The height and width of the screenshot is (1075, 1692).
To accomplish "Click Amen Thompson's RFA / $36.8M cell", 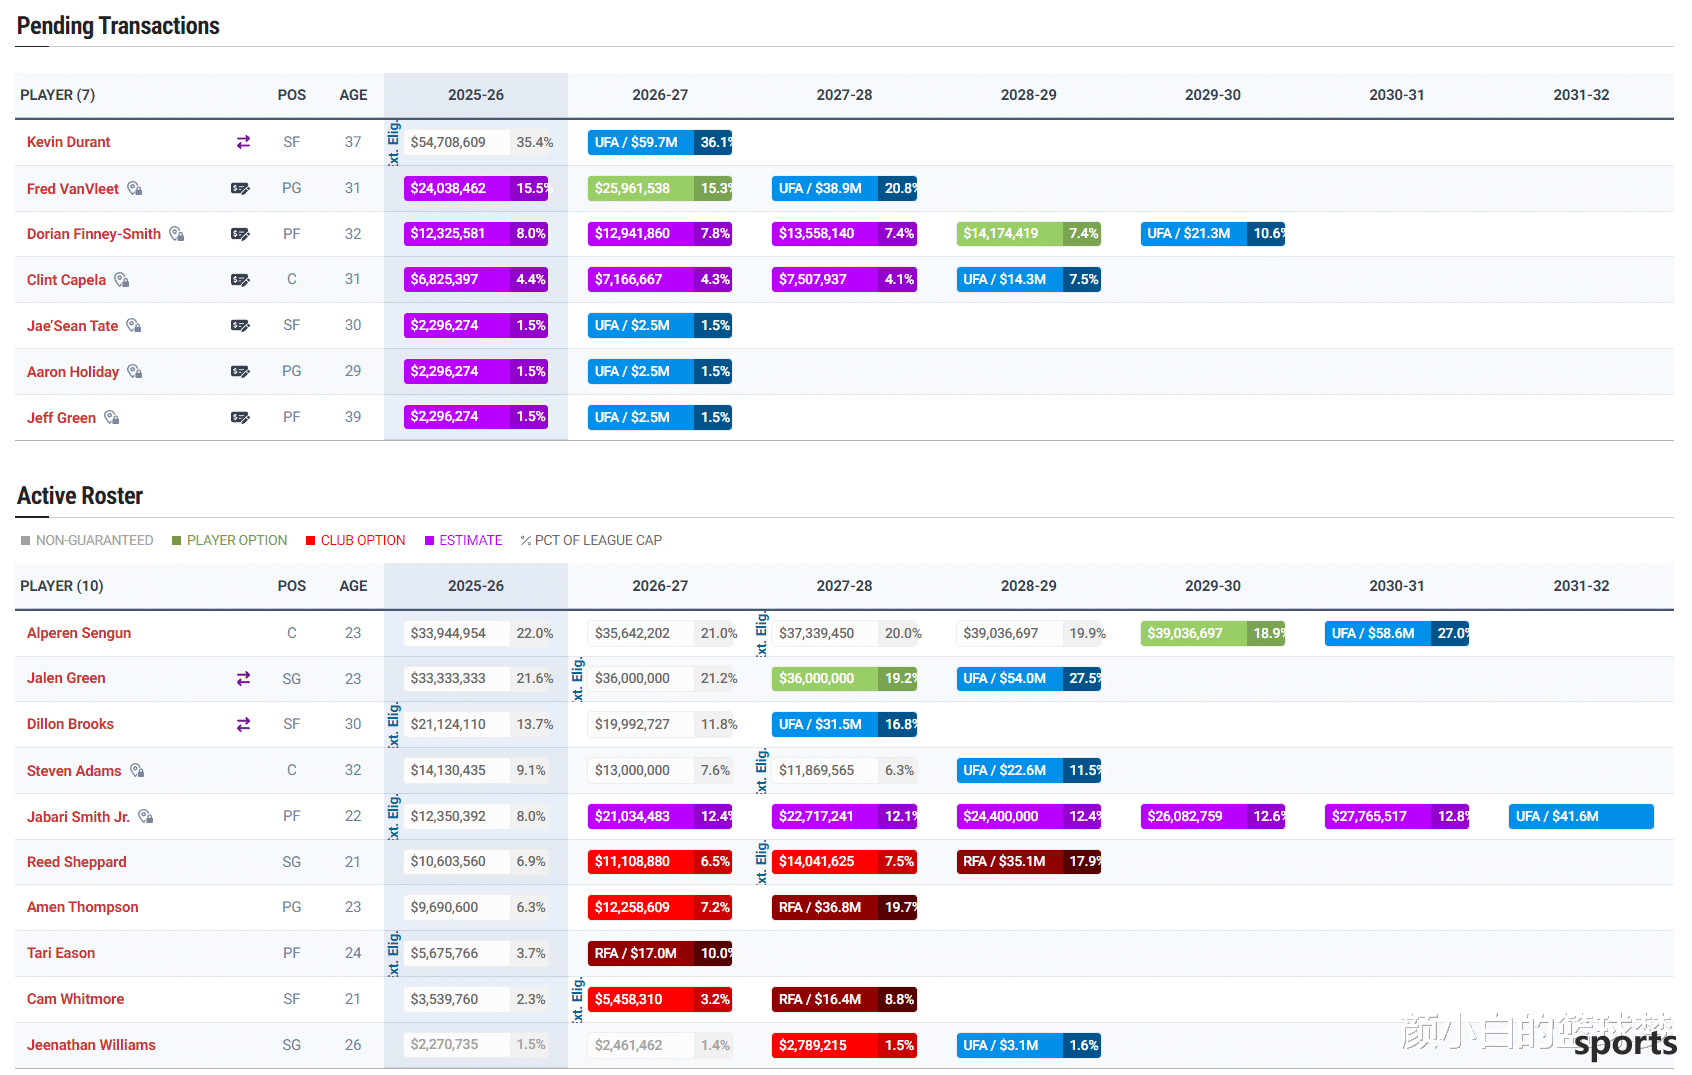I will click(844, 907).
